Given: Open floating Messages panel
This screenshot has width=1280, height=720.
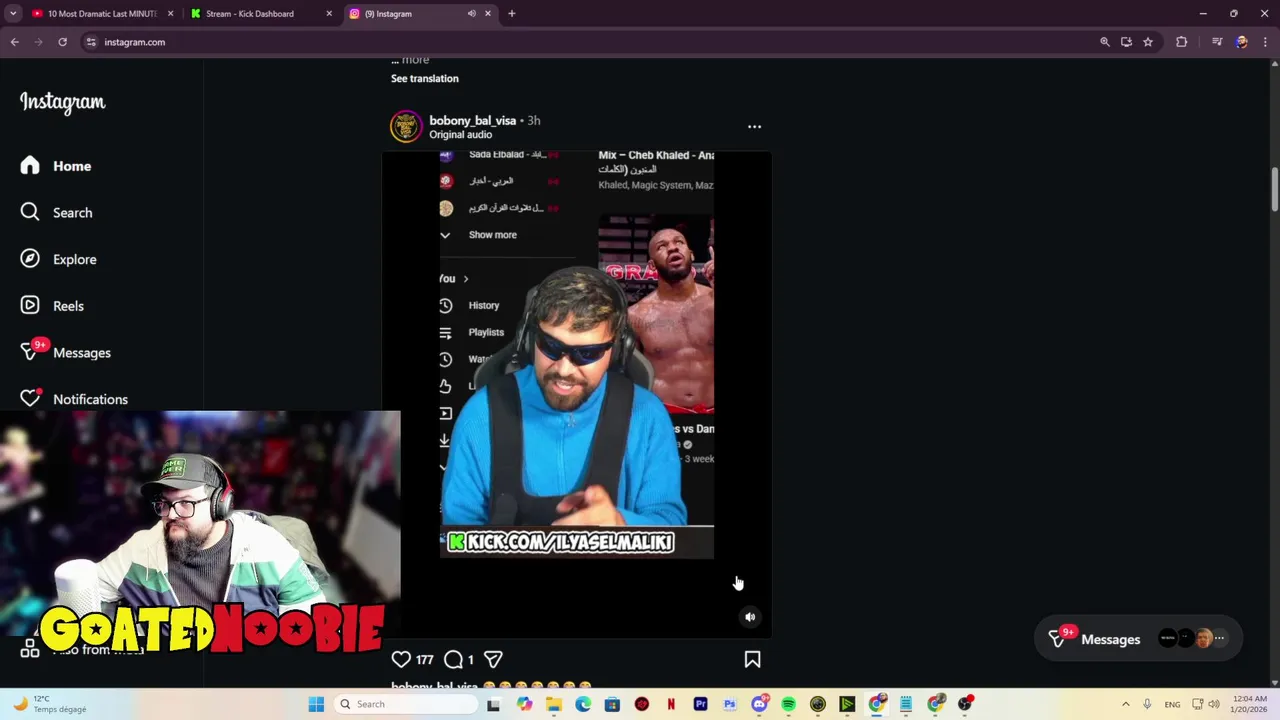Looking at the screenshot, I should pyautogui.click(x=1138, y=639).
